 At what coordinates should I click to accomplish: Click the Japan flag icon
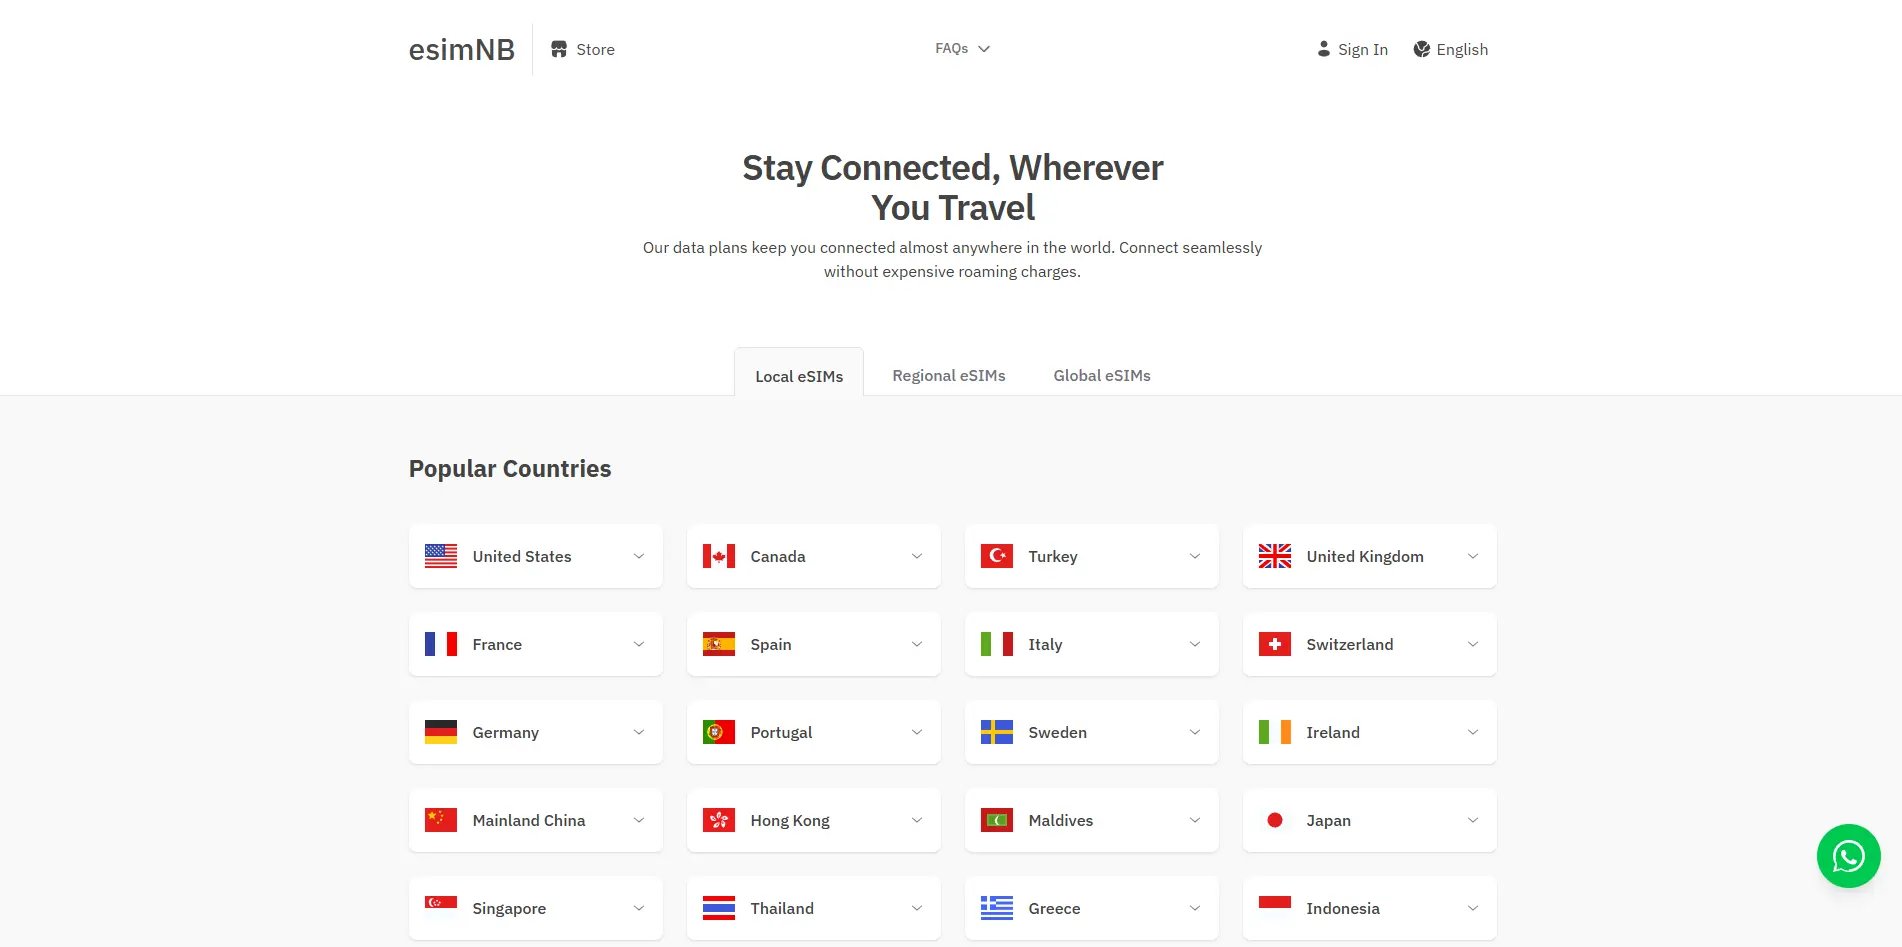[x=1275, y=819]
